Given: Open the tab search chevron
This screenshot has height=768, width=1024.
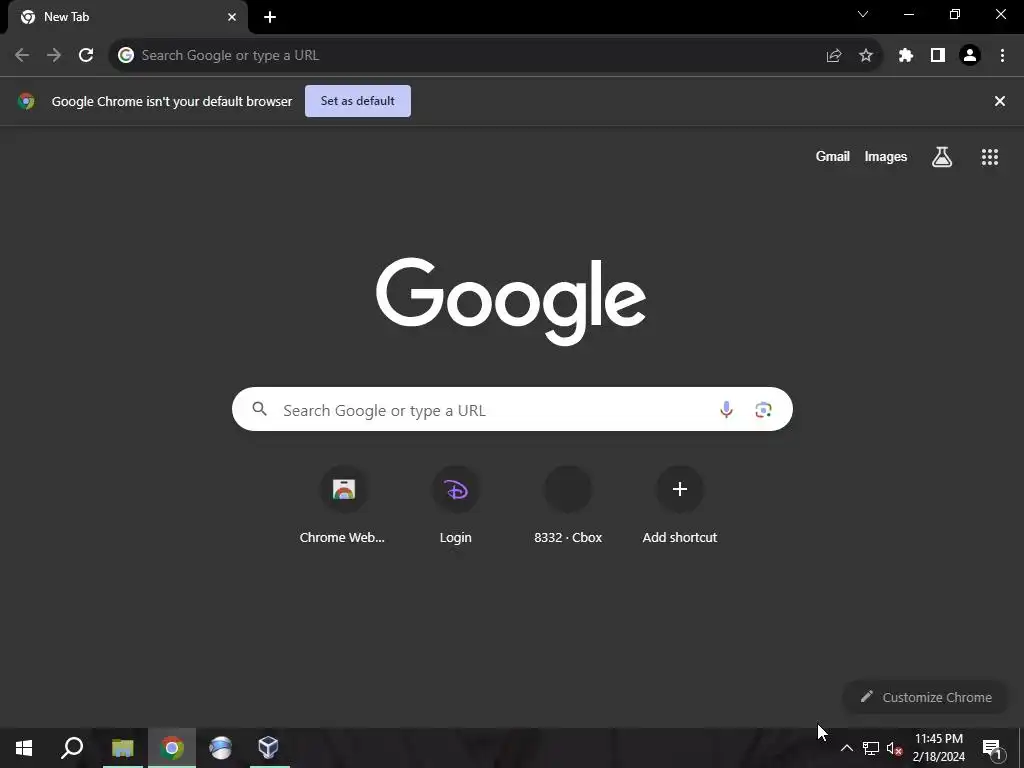Looking at the screenshot, I should tap(863, 14).
